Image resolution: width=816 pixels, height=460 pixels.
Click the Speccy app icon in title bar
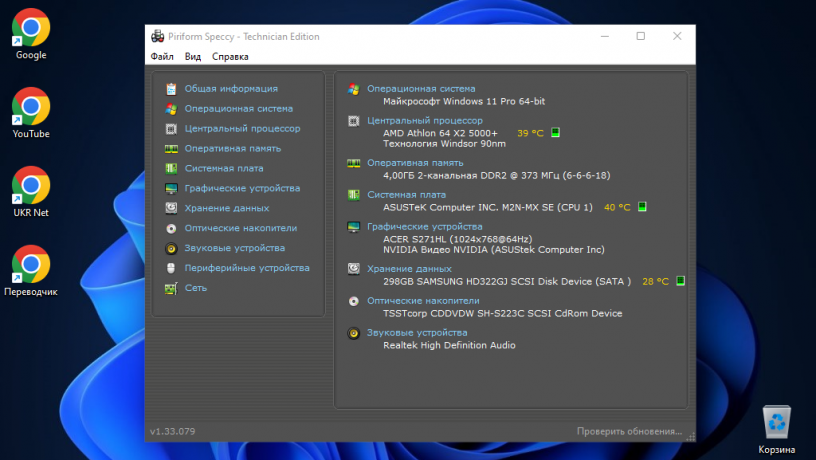point(157,36)
